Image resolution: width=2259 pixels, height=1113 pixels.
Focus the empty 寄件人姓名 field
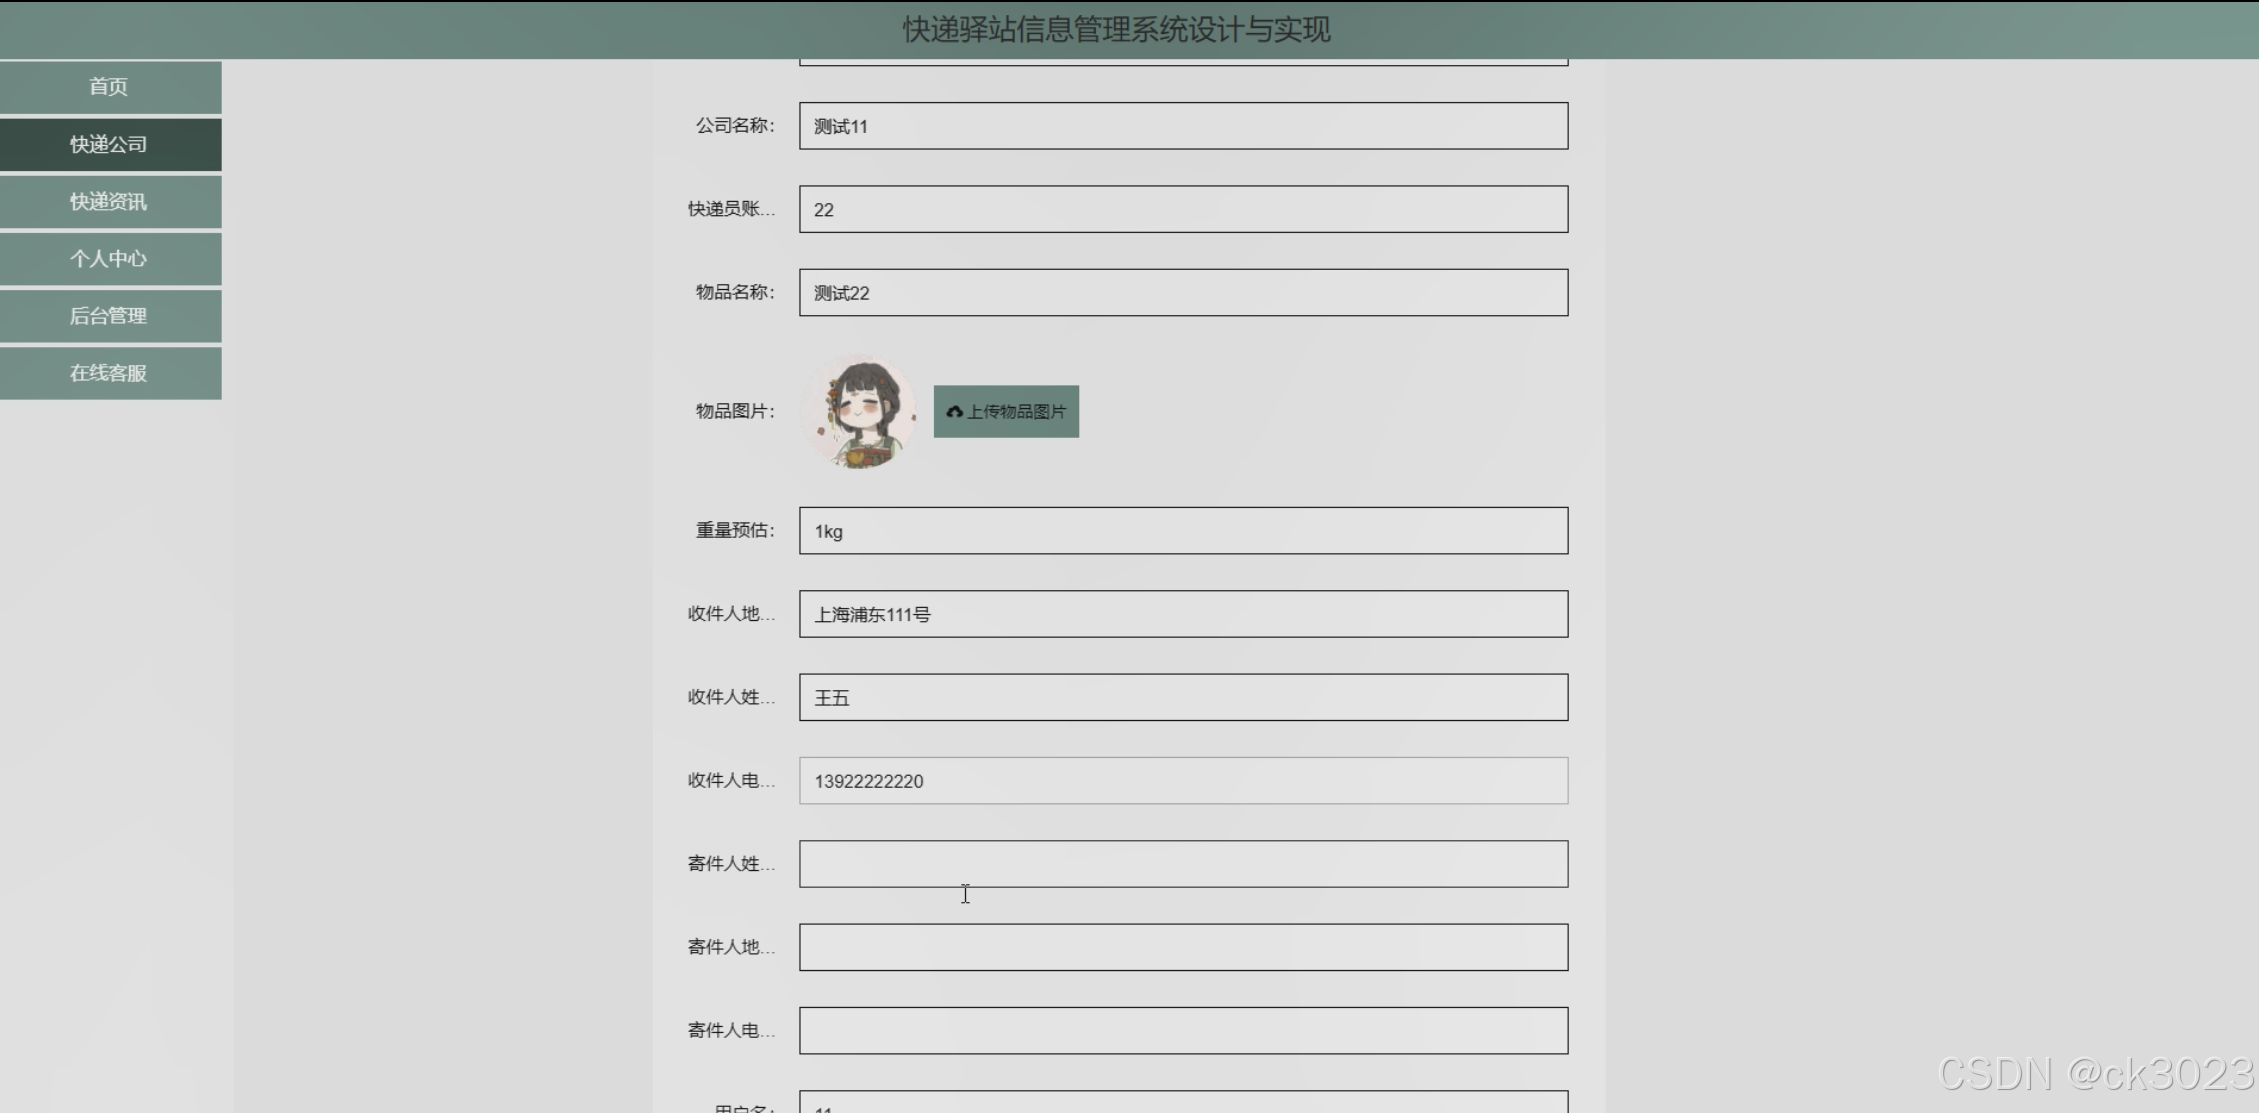1182,864
